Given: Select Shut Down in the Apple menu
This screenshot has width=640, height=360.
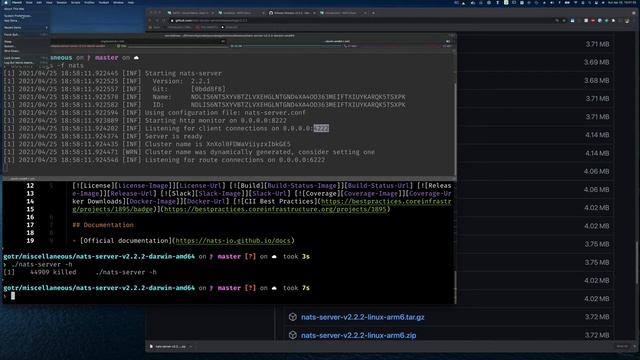Looking at the screenshot, I should tap(12, 51).
